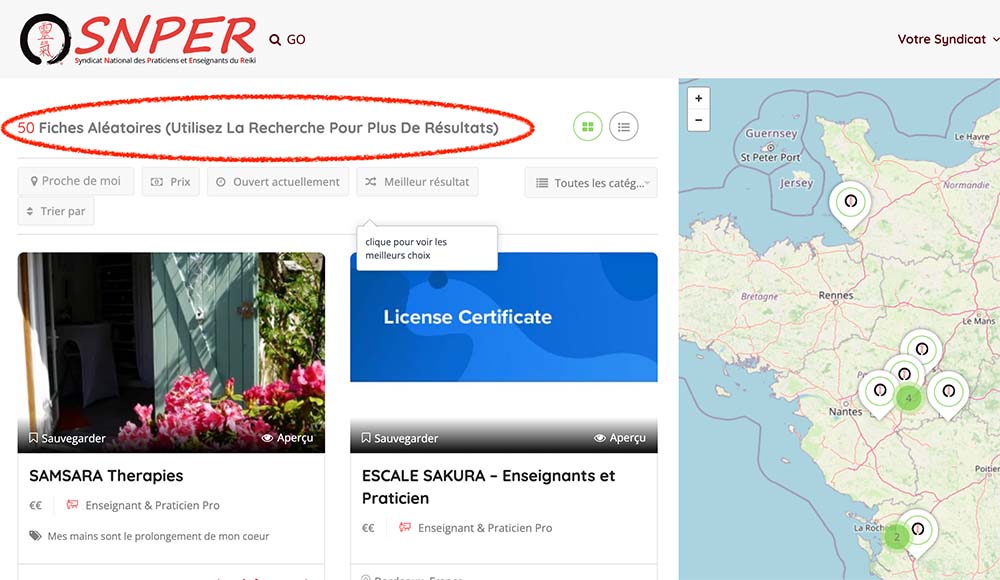Save the SAMSARA Therapies listing
Viewport: 1000px width, 580px height.
click(67, 438)
